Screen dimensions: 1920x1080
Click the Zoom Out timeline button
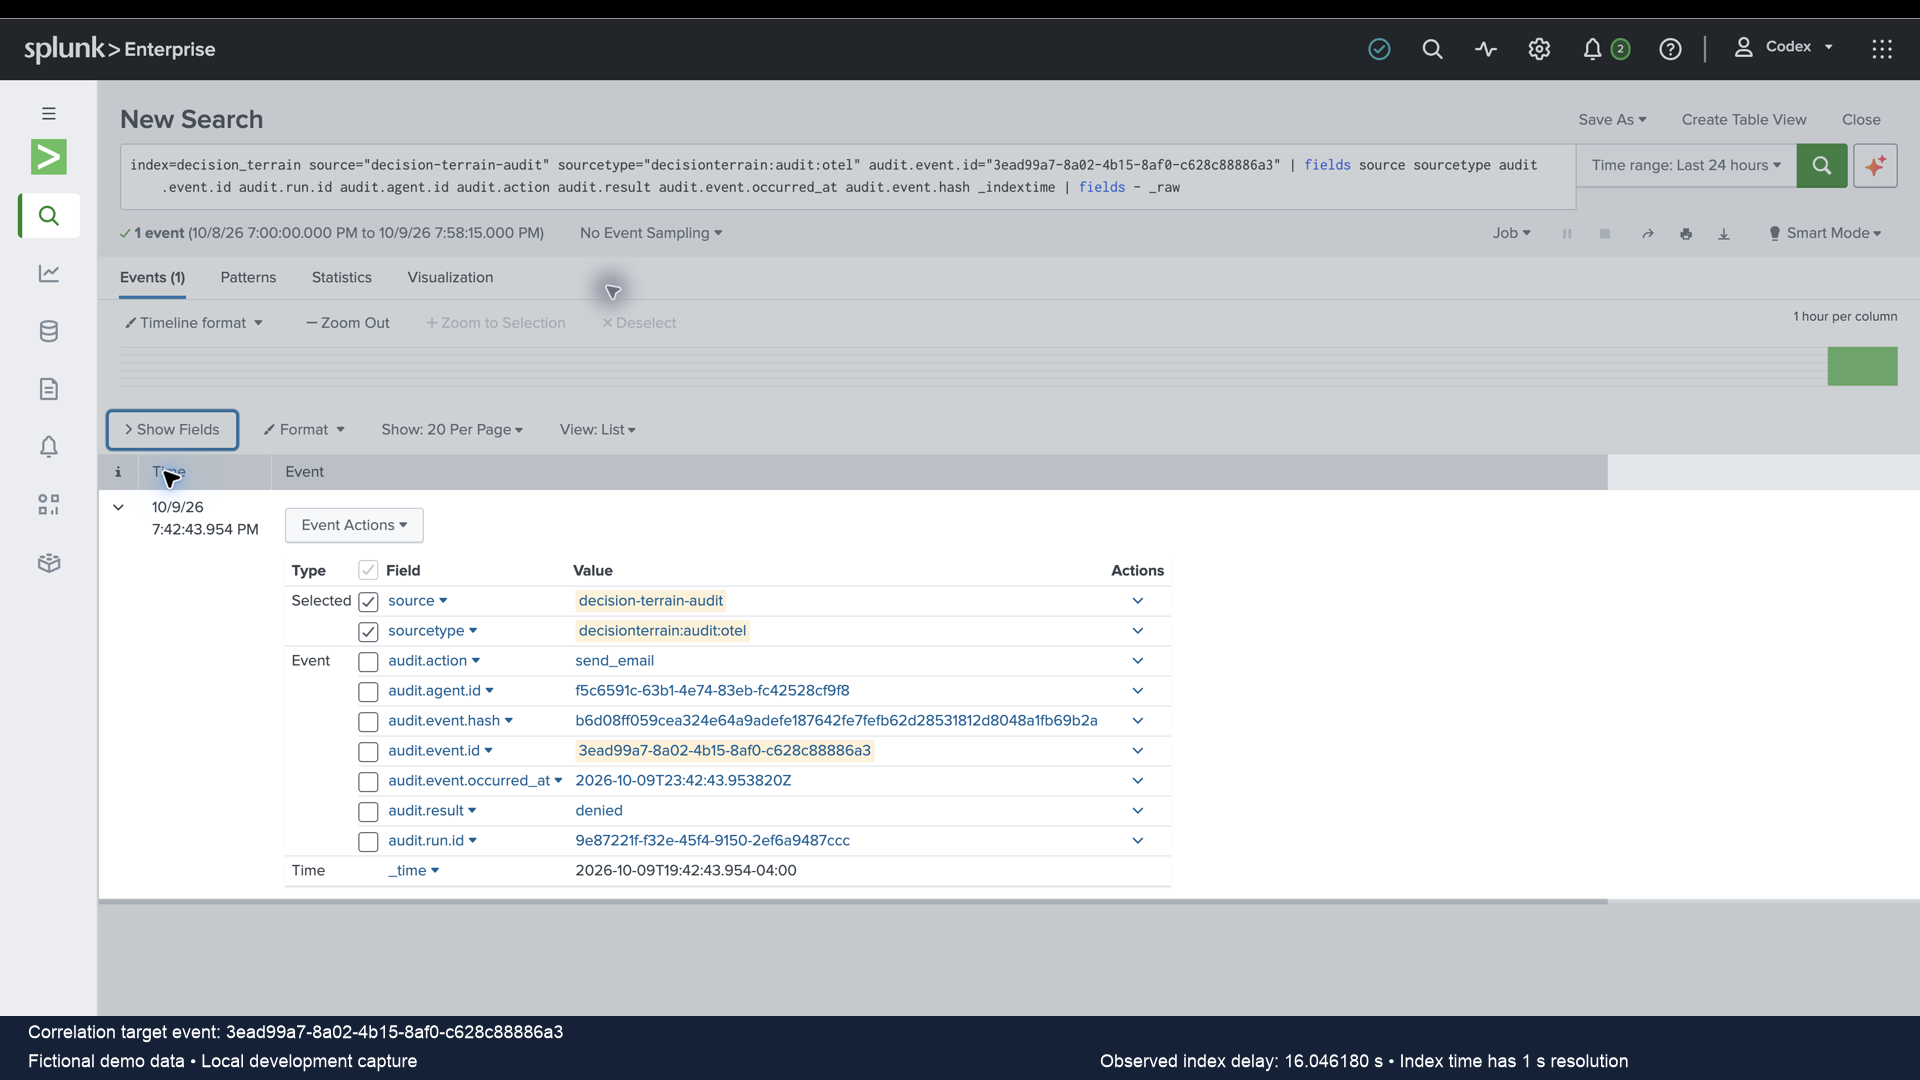pos(347,323)
